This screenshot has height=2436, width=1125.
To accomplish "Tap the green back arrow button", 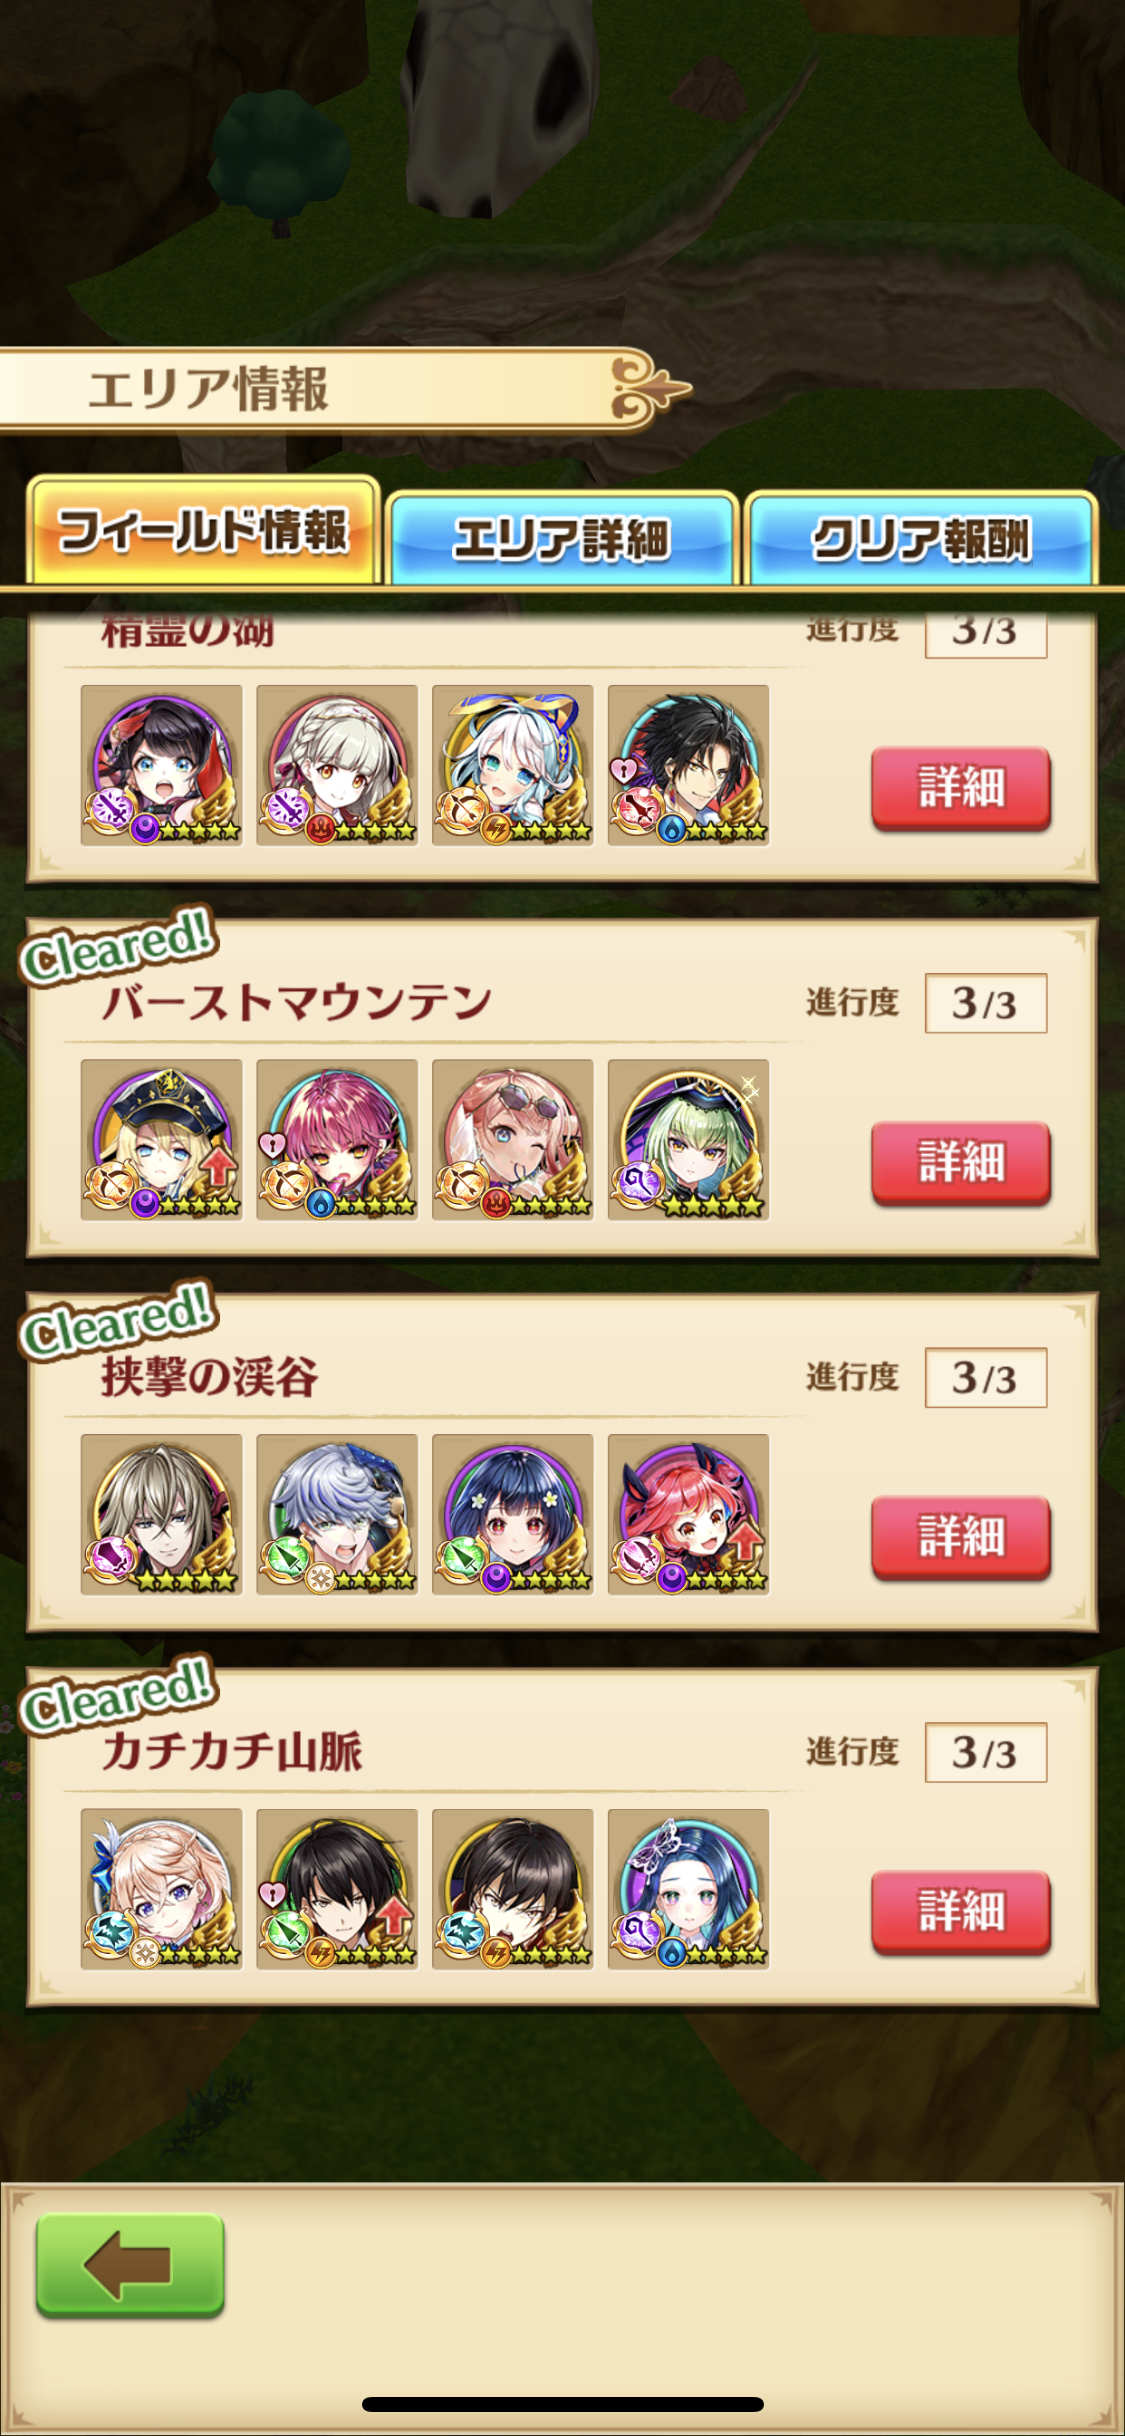I will [x=130, y=2265].
